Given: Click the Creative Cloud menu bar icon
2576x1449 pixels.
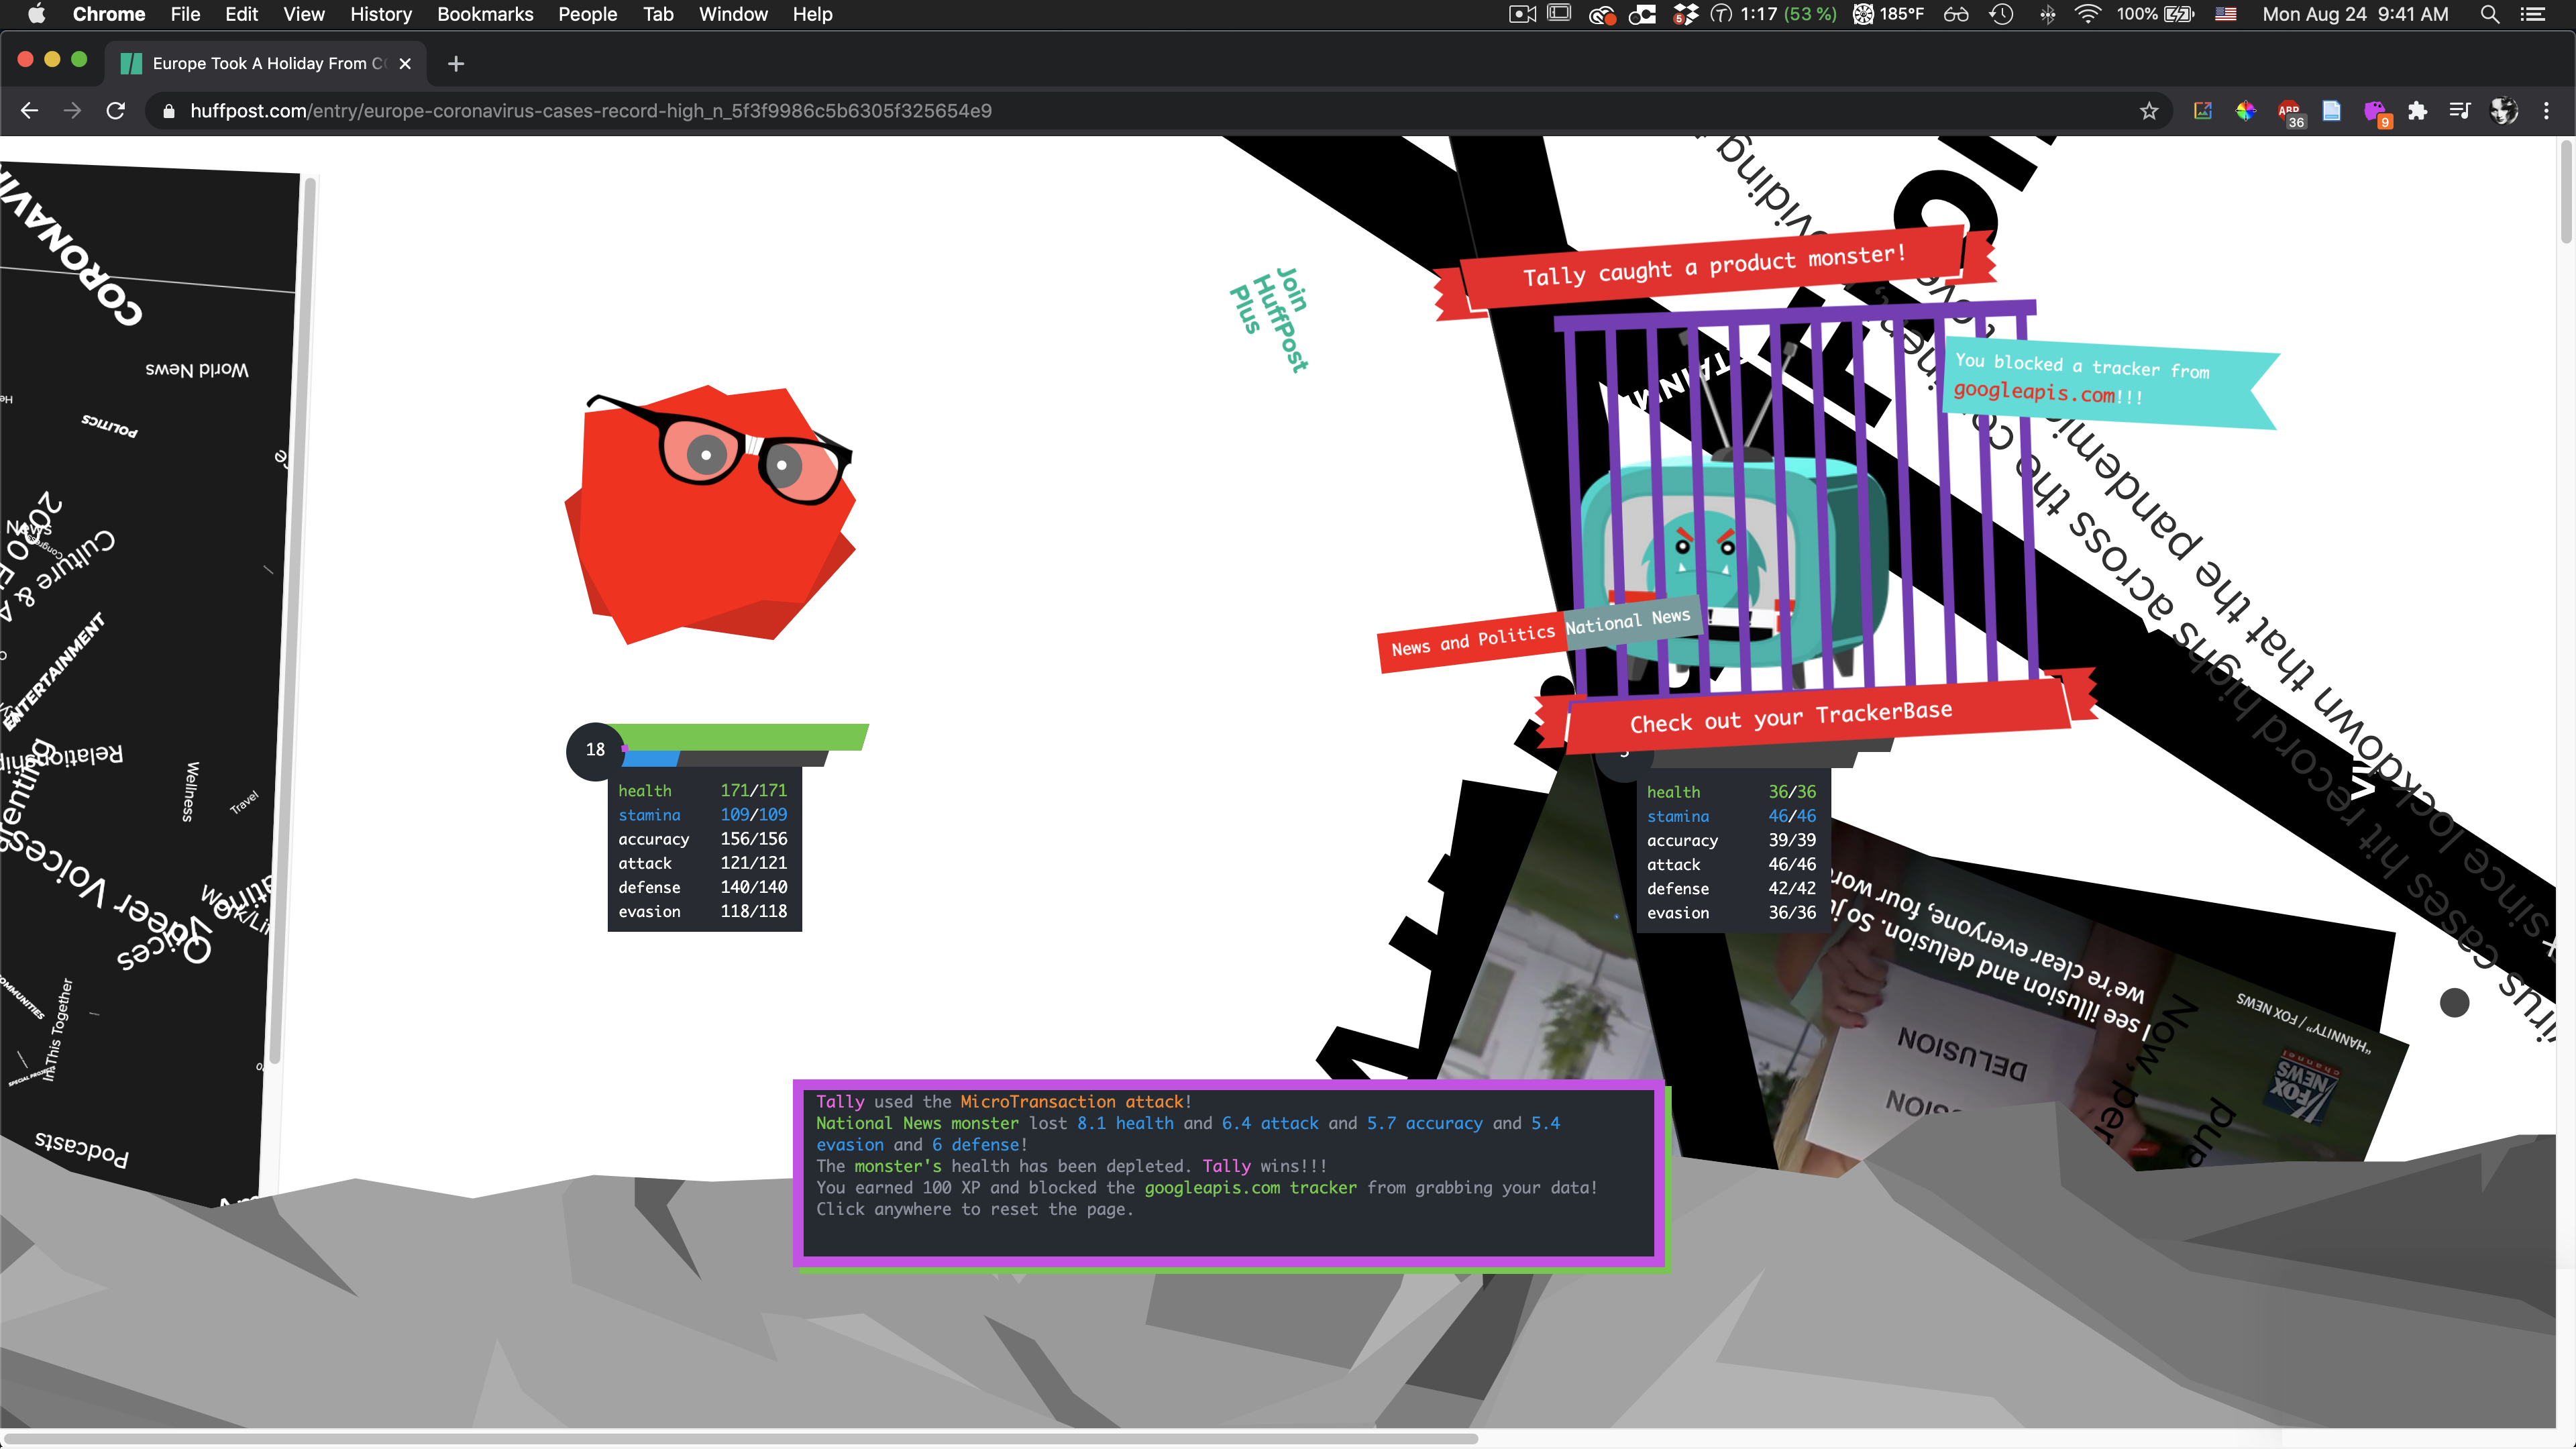Looking at the screenshot, I should (x=1601, y=14).
